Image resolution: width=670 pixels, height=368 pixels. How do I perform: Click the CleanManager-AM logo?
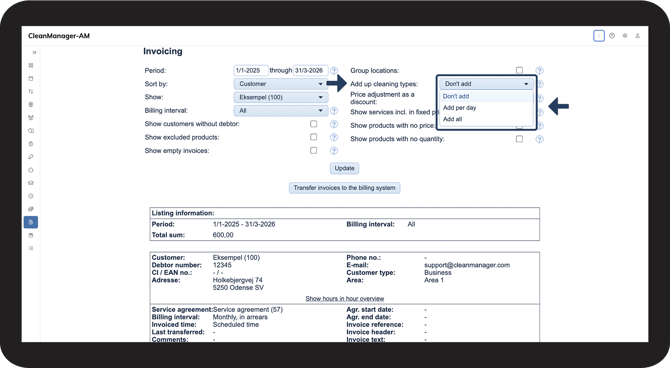click(x=59, y=36)
